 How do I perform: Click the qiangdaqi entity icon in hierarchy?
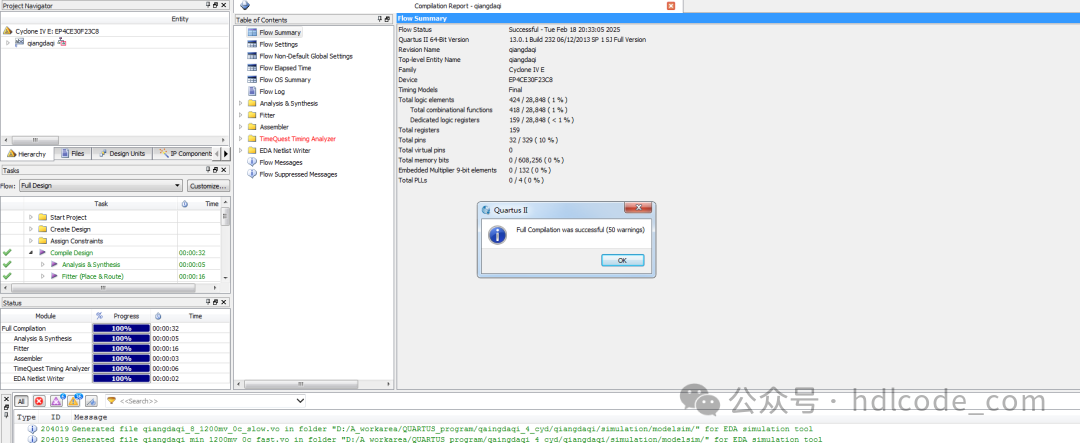tap(19, 43)
